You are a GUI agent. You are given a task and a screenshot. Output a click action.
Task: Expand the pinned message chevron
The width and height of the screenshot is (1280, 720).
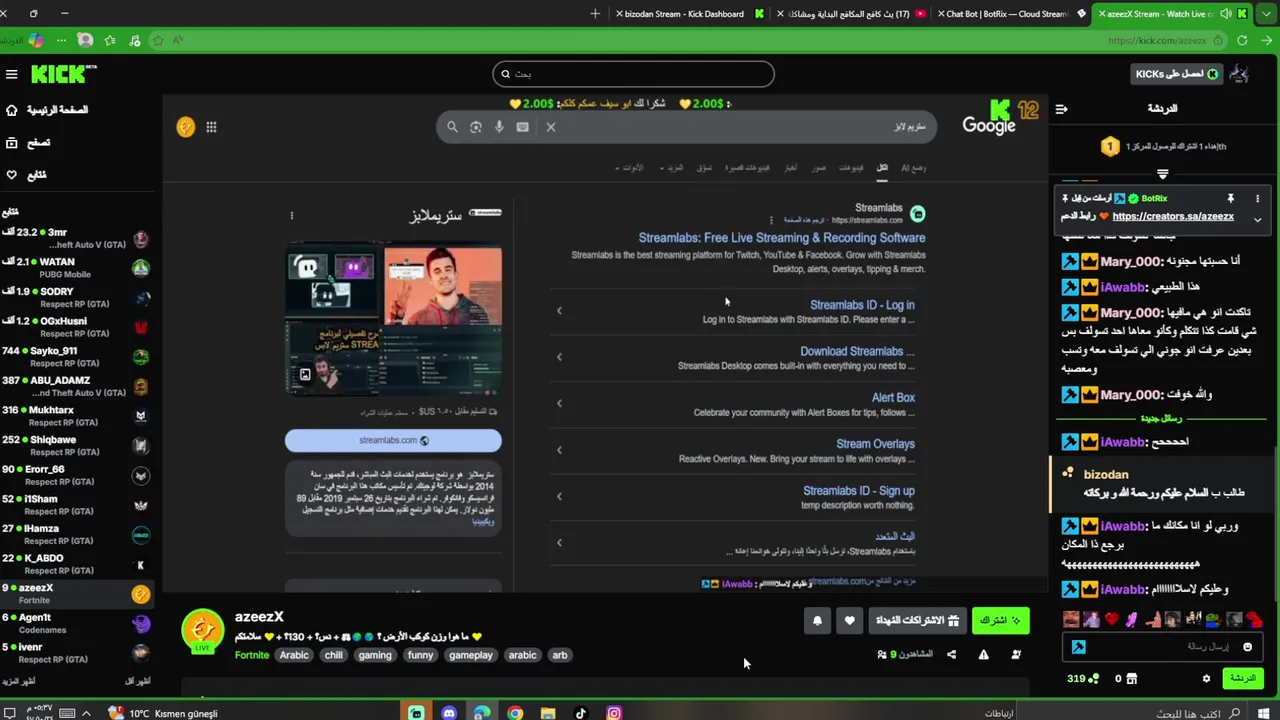click(1257, 219)
